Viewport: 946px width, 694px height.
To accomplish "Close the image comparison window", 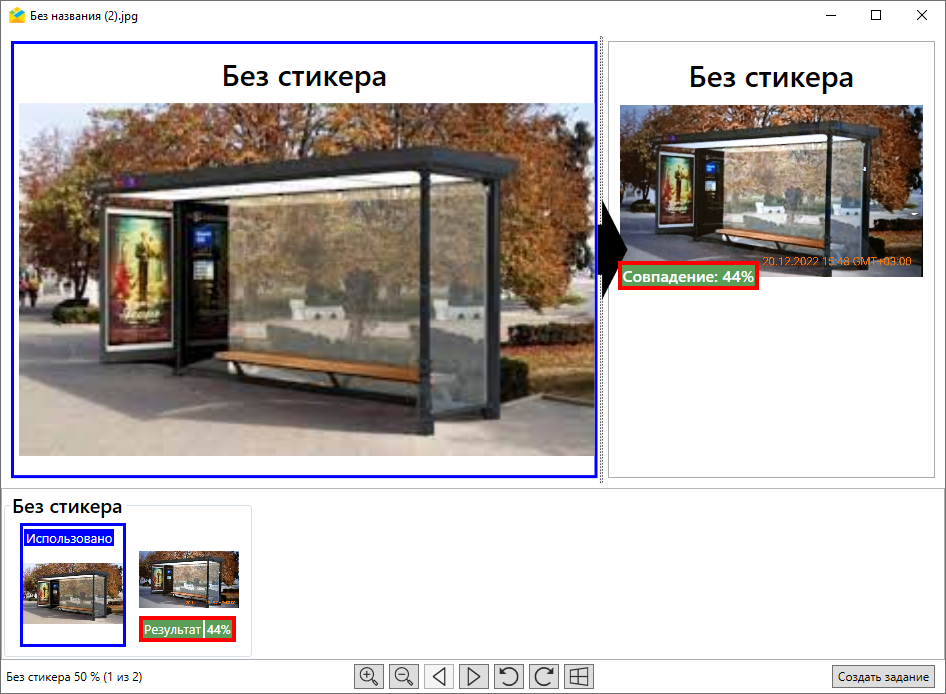I will (x=921, y=15).
